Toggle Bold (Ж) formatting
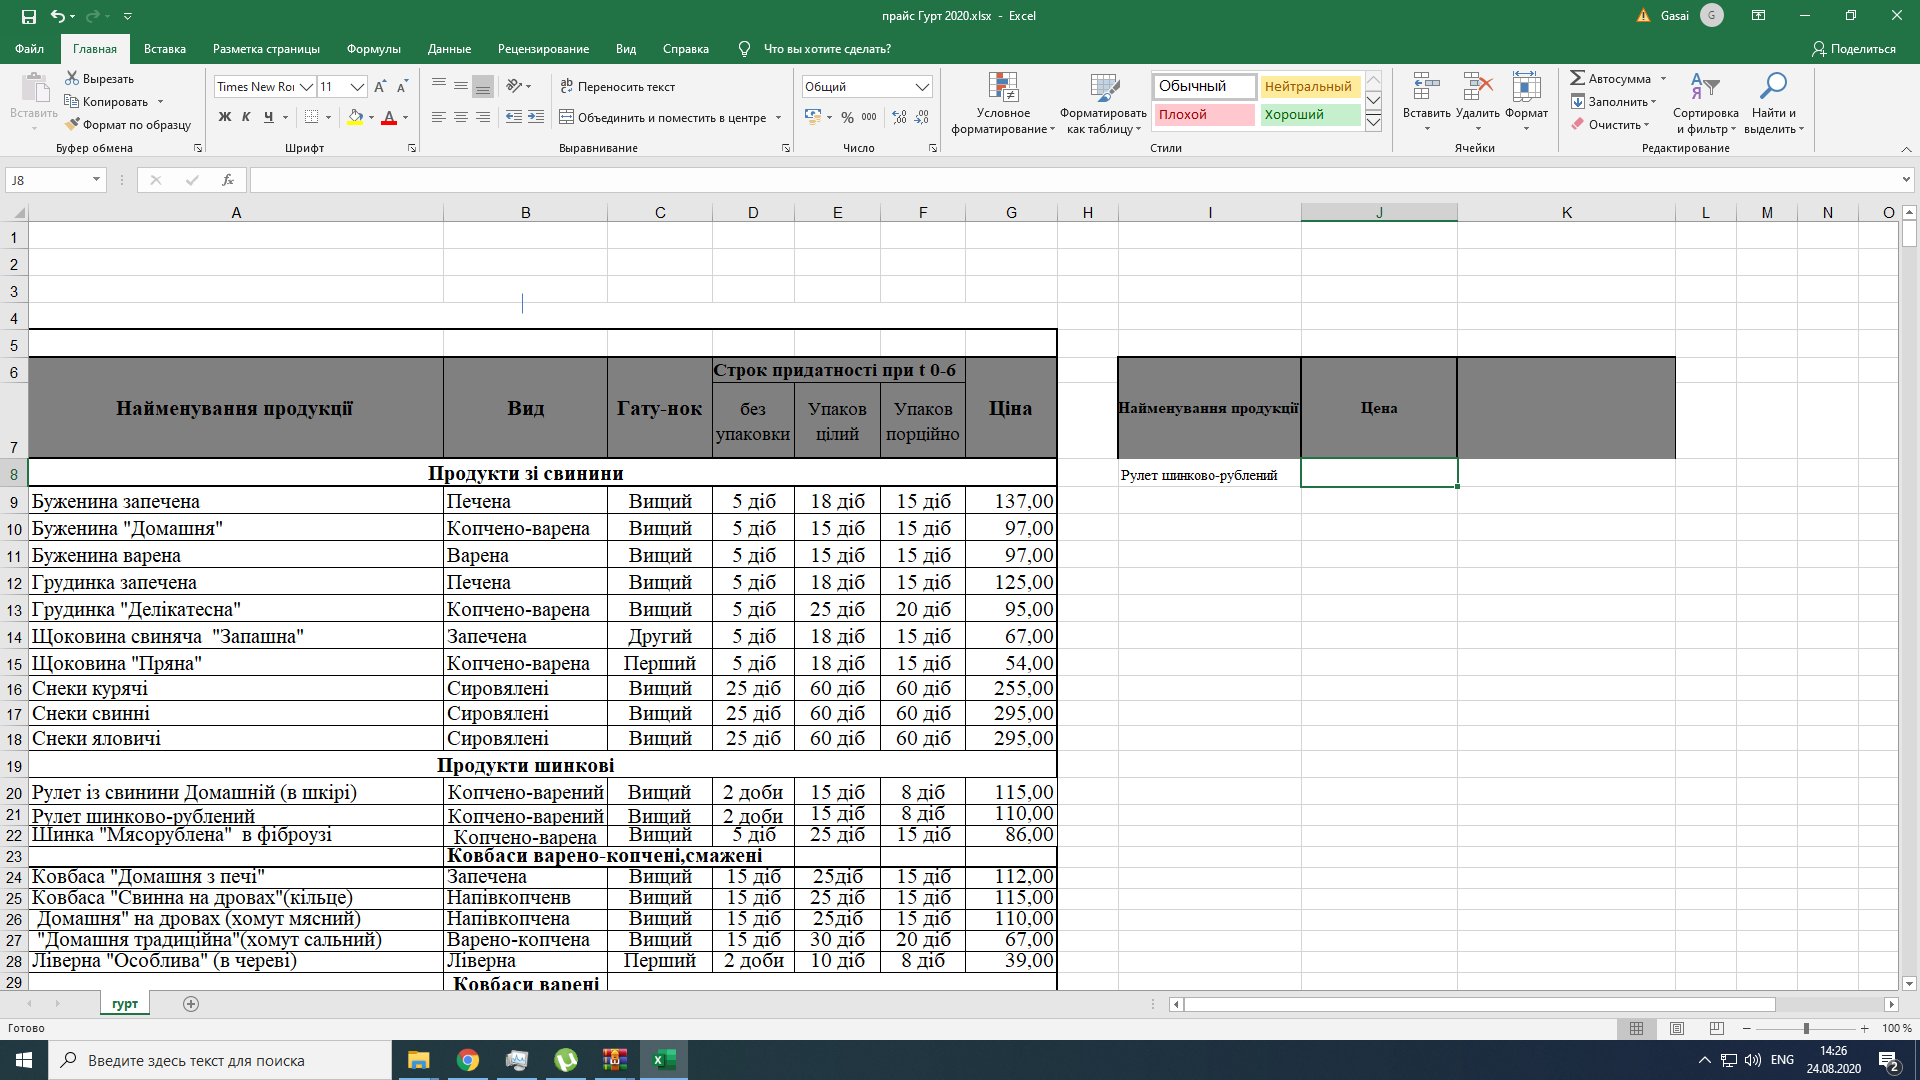1920x1080 pixels. click(x=224, y=117)
